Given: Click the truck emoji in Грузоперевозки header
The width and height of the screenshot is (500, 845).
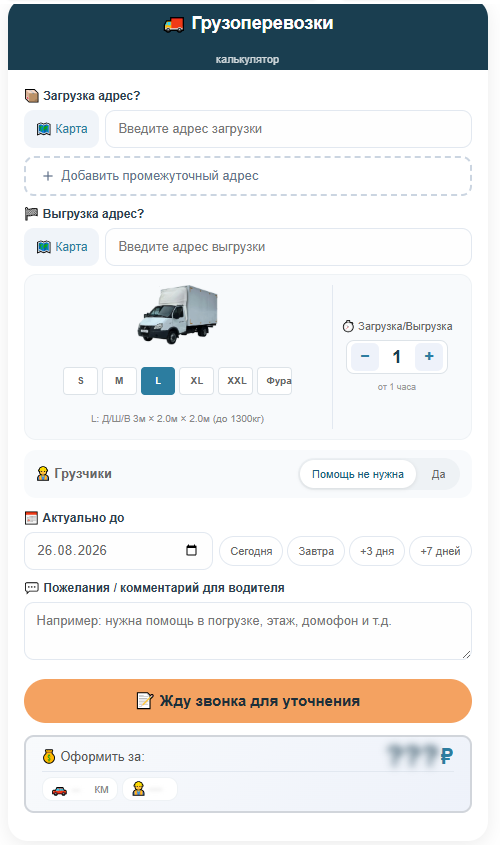Looking at the screenshot, I should coord(173,24).
